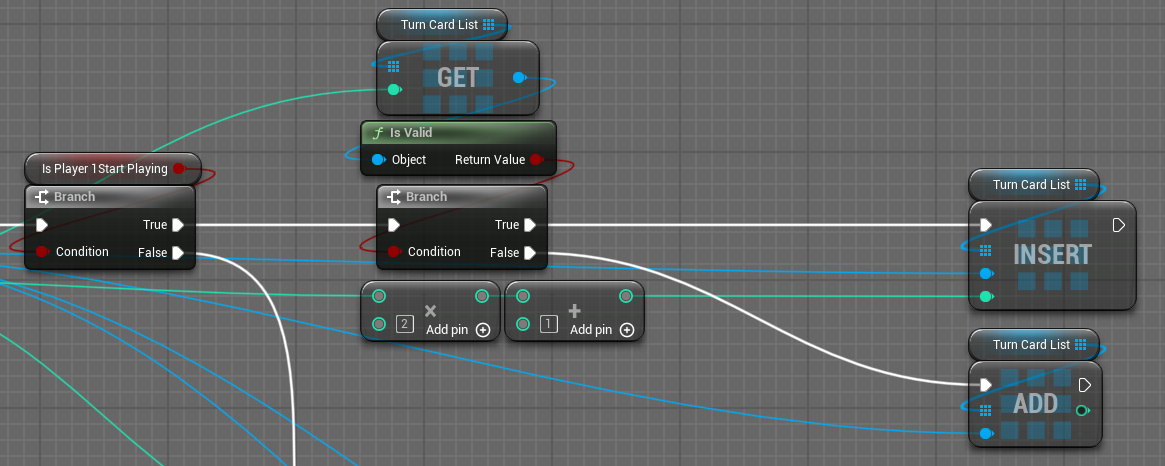Image resolution: width=1165 pixels, height=466 pixels.
Task: Click the INSERT node's exec output pin
Action: point(1119,225)
